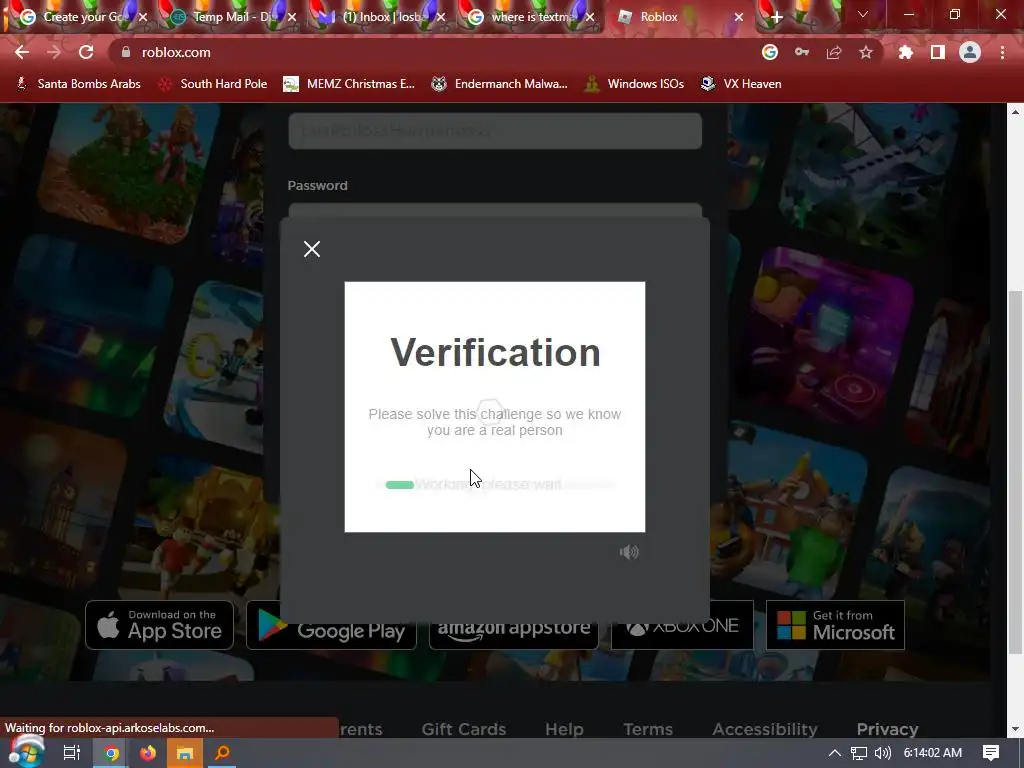Open the Help footer link

click(x=564, y=729)
